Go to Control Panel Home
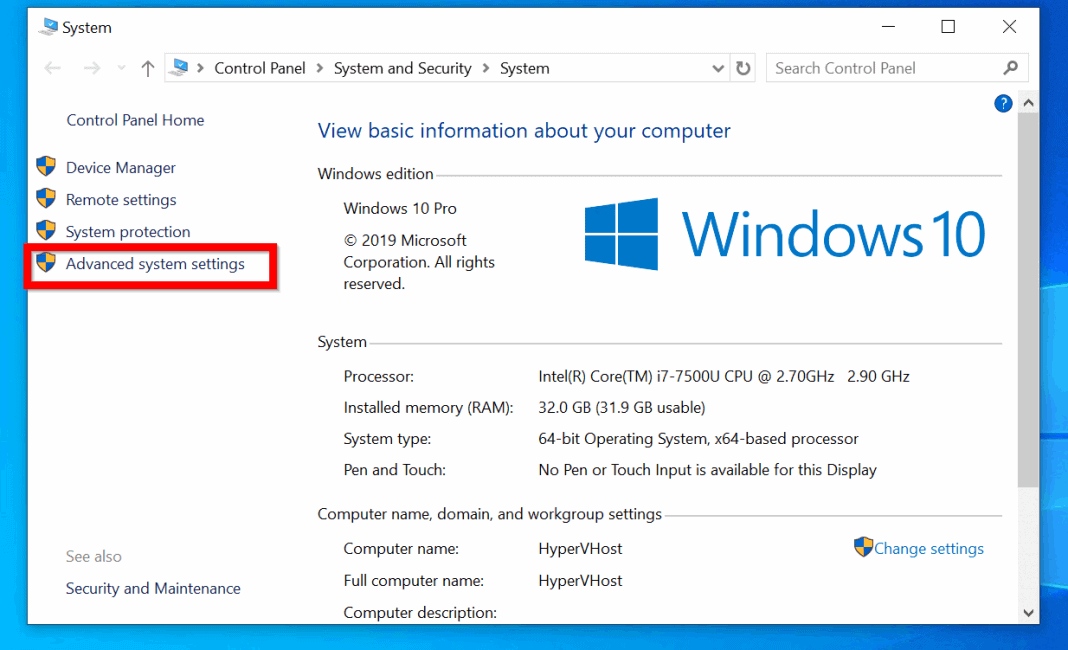The width and height of the screenshot is (1068, 650). click(135, 119)
